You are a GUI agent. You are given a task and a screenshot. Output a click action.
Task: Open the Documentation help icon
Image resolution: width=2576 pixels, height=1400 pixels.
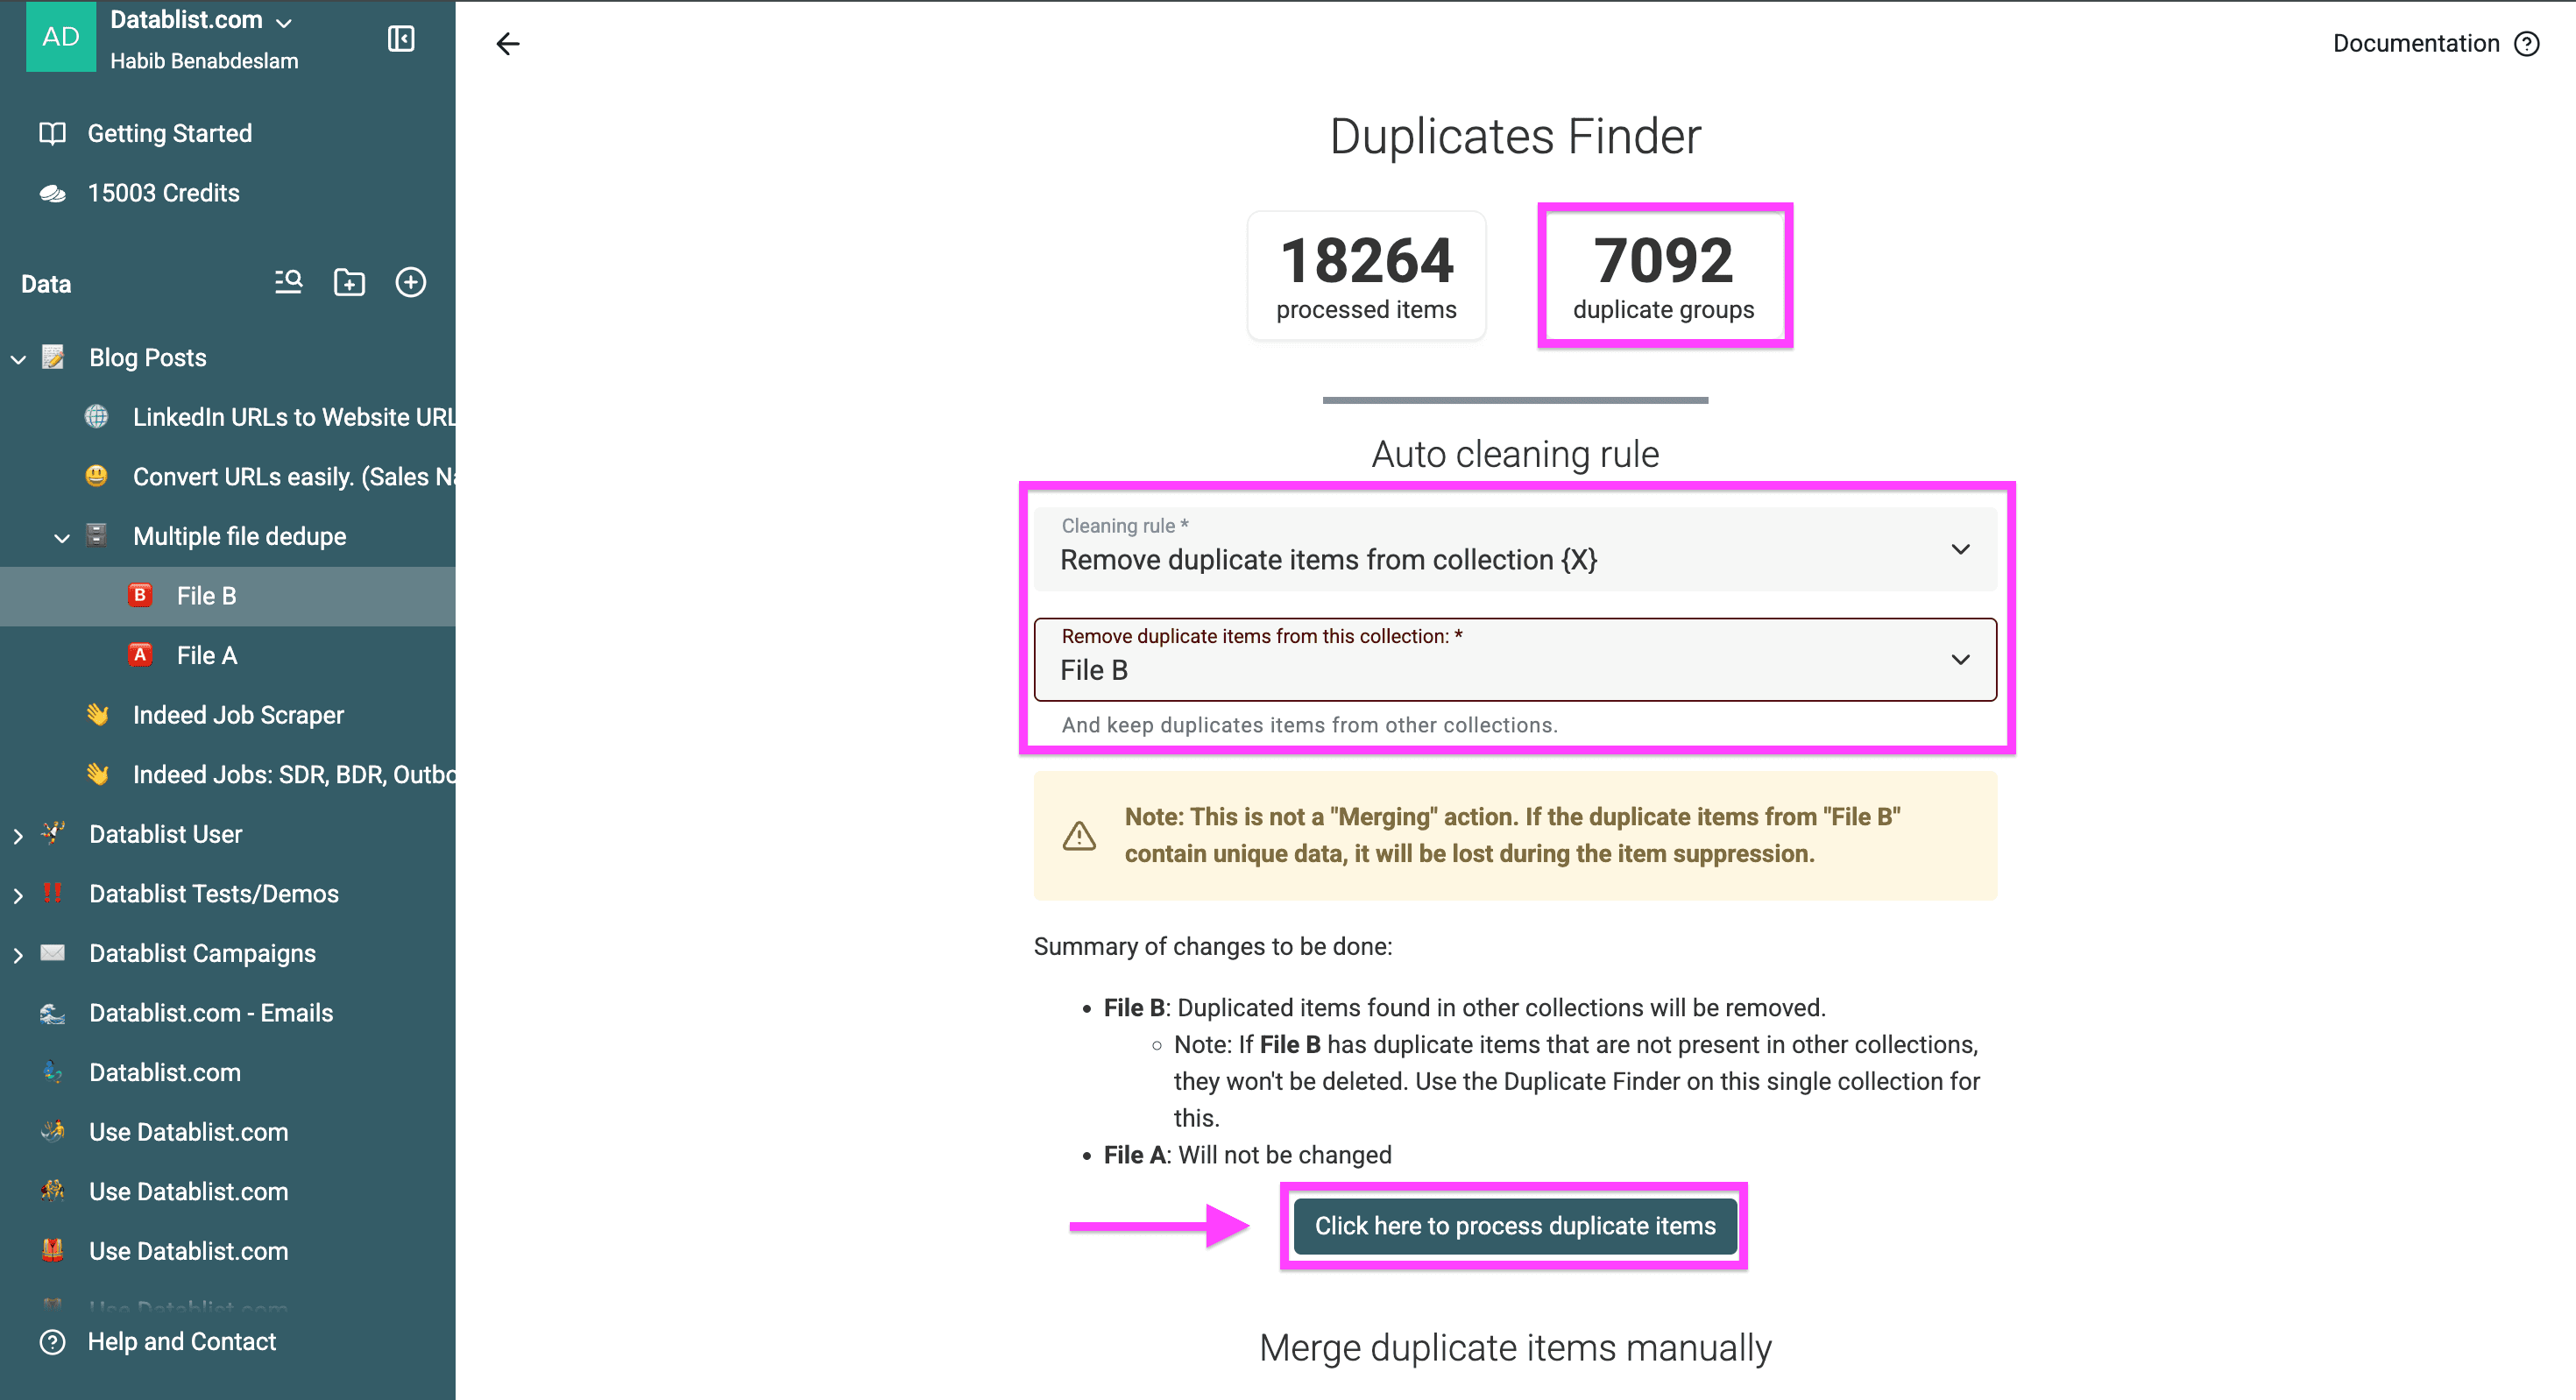pos(2527,43)
